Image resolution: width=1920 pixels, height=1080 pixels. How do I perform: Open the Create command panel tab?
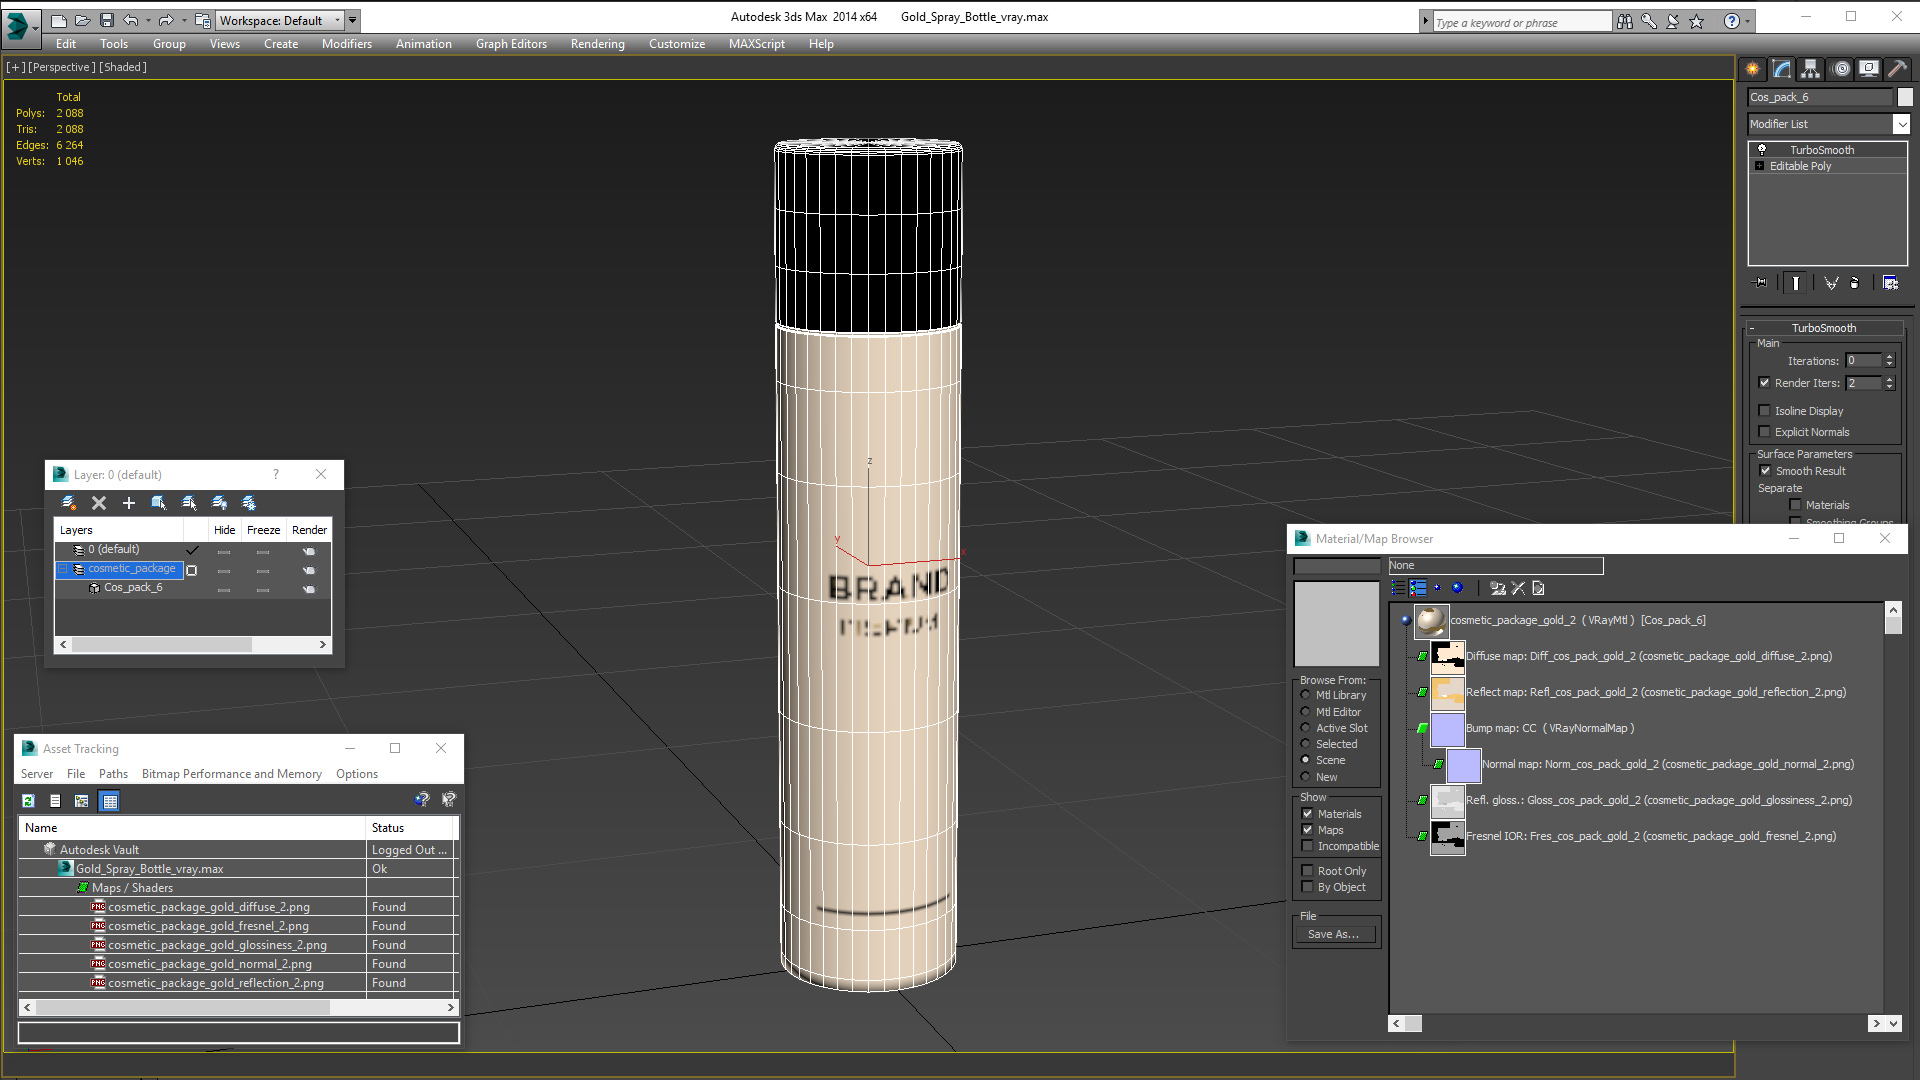pyautogui.click(x=1752, y=69)
